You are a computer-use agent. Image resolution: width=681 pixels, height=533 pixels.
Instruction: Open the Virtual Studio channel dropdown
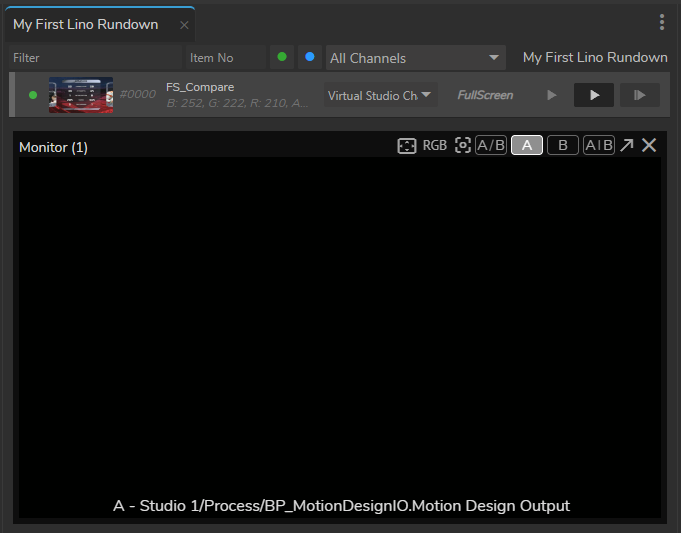(x=380, y=95)
